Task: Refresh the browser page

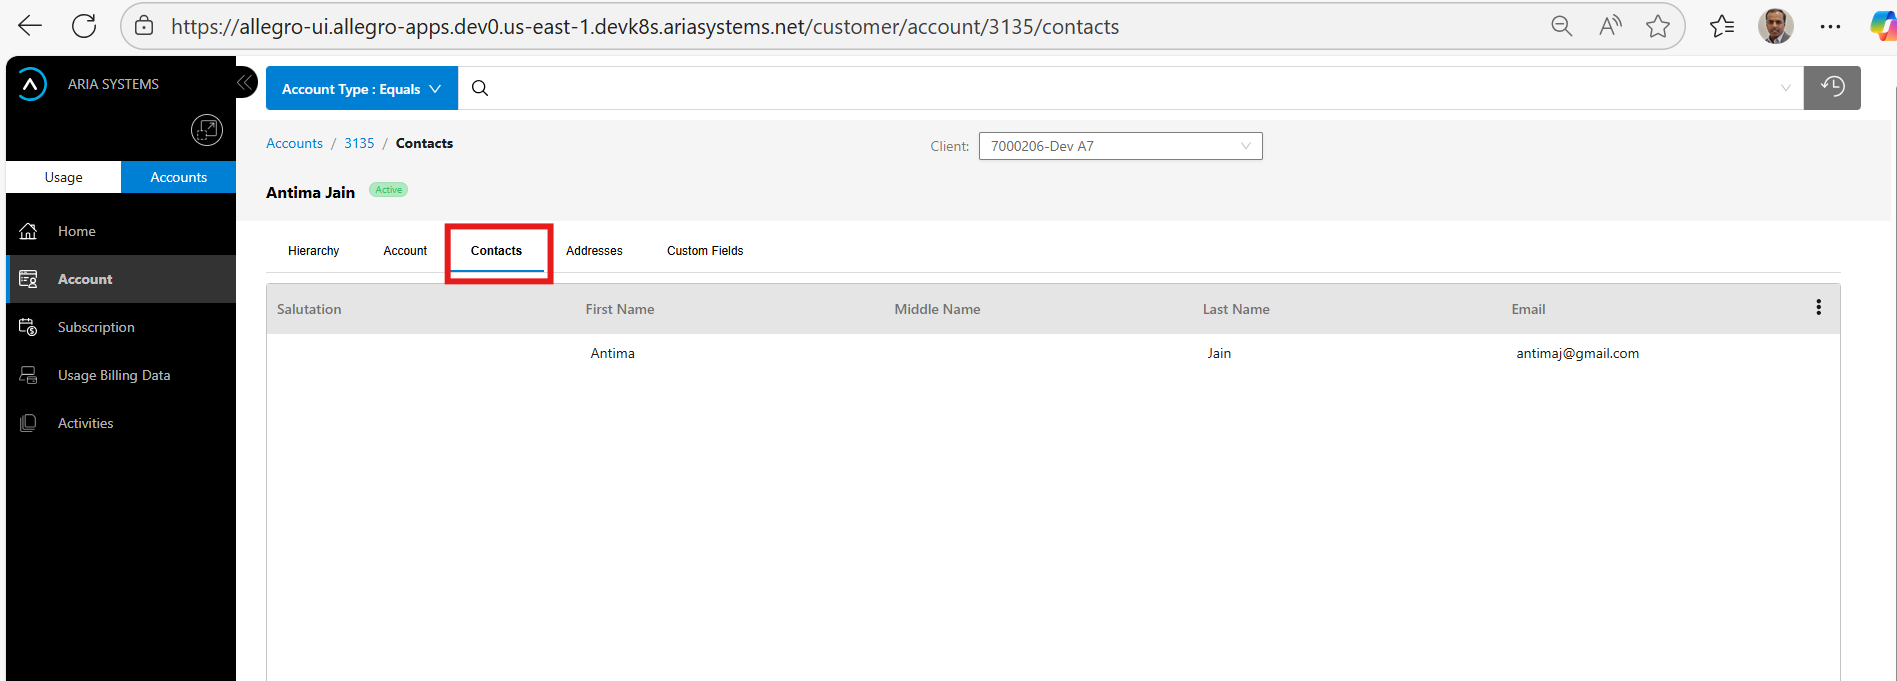Action: (84, 26)
